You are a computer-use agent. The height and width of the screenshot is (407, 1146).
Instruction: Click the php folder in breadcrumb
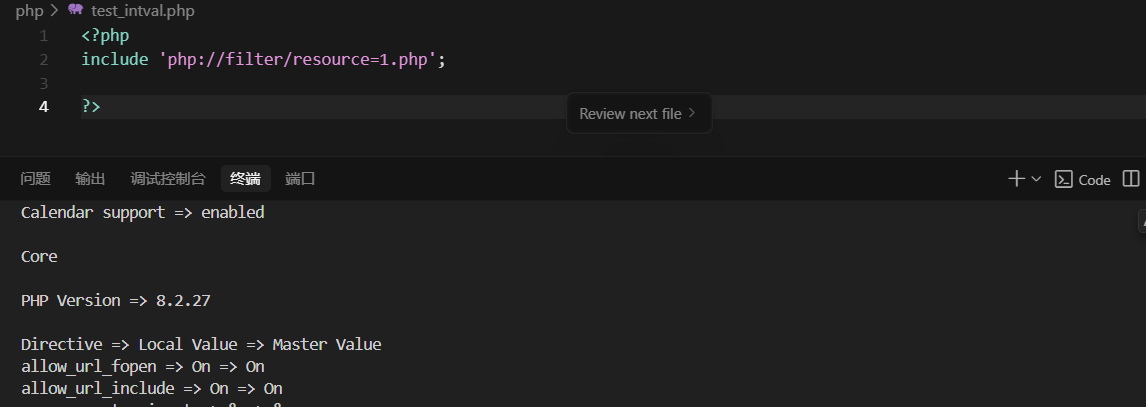(x=28, y=11)
